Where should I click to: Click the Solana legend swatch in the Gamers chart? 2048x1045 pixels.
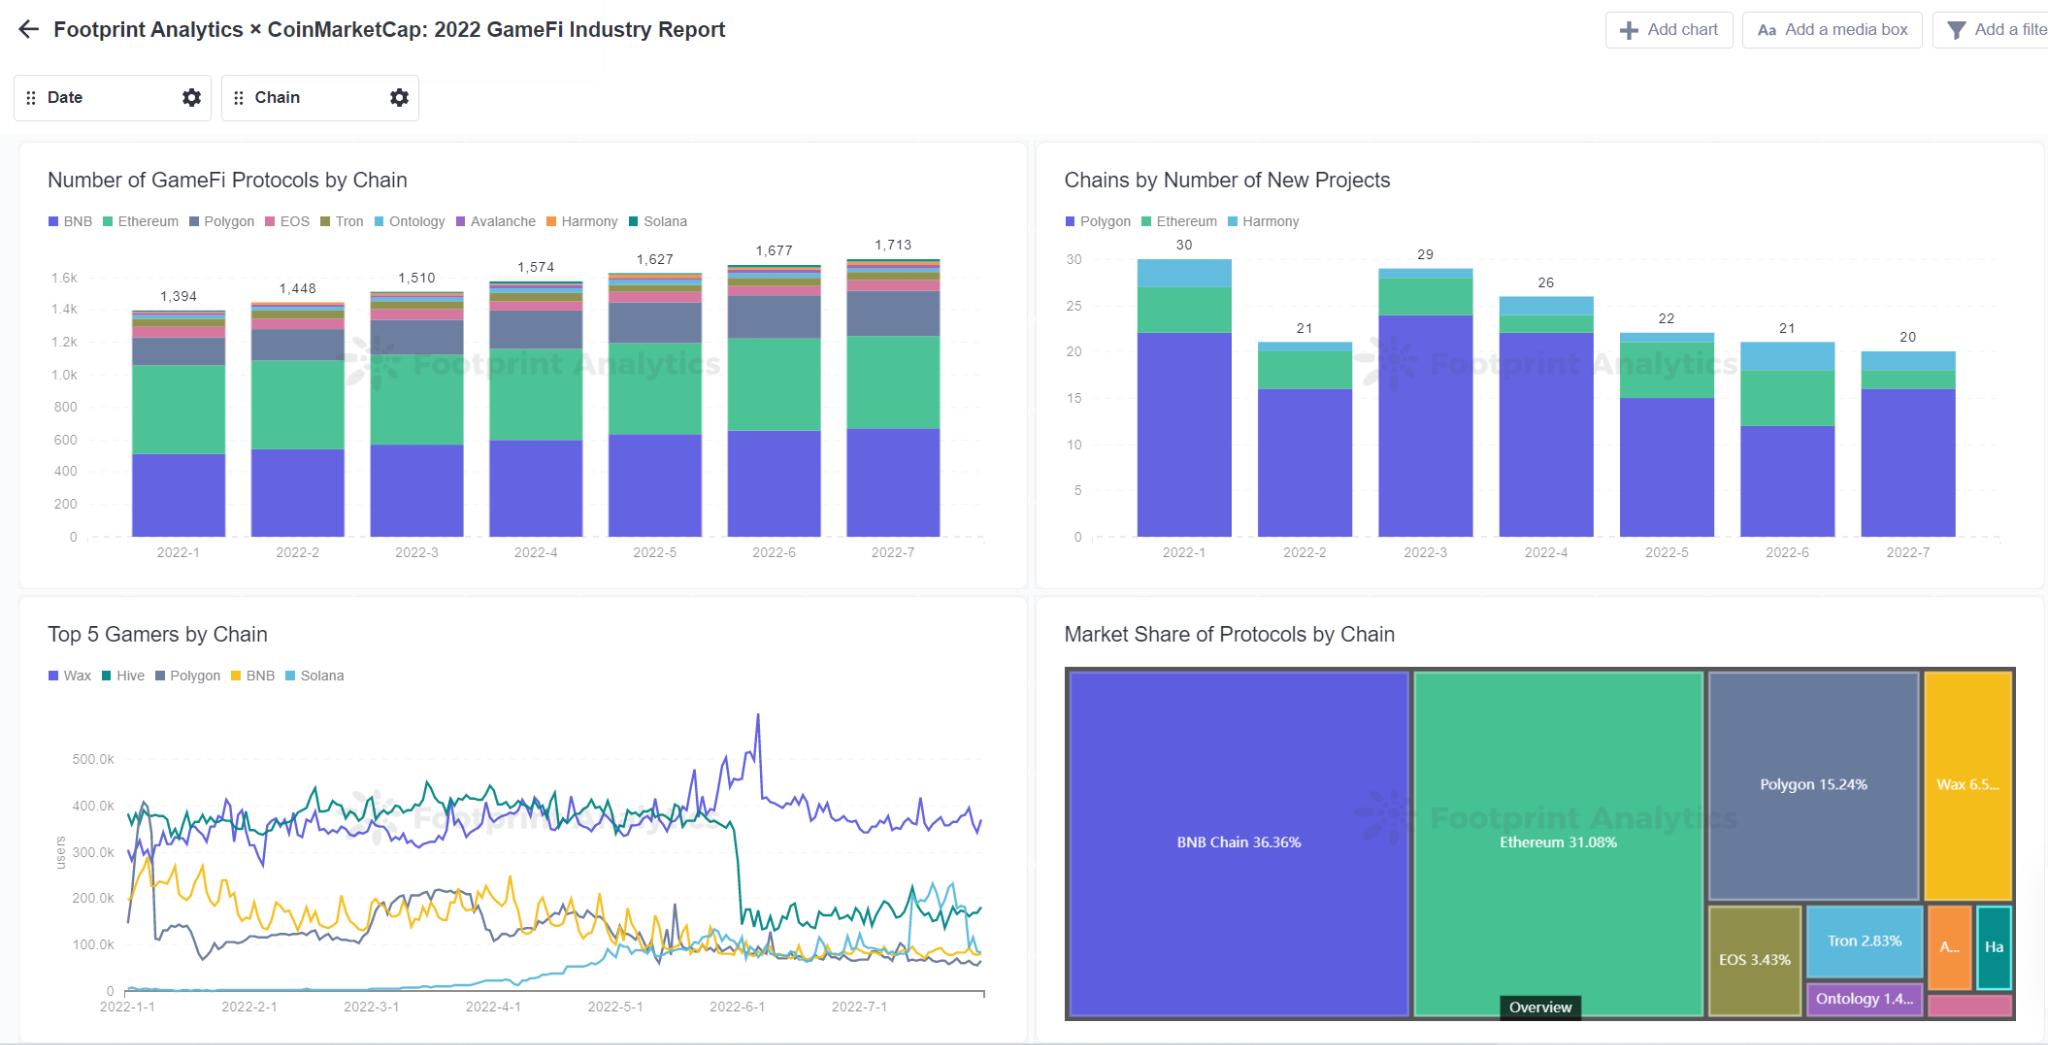pyautogui.click(x=291, y=676)
